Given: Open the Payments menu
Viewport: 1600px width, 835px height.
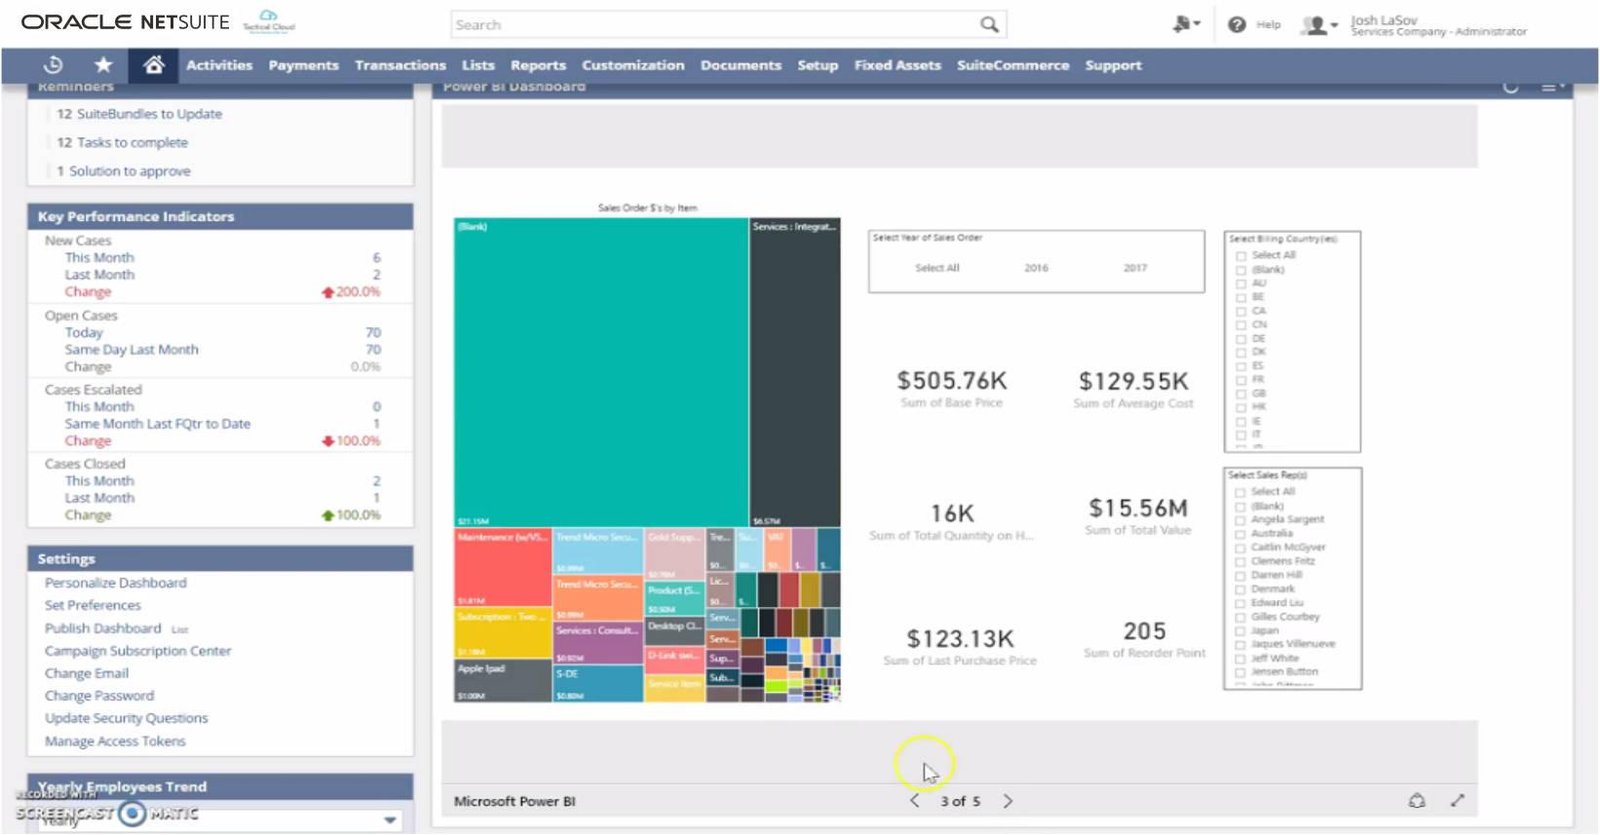Looking at the screenshot, I should 304,65.
